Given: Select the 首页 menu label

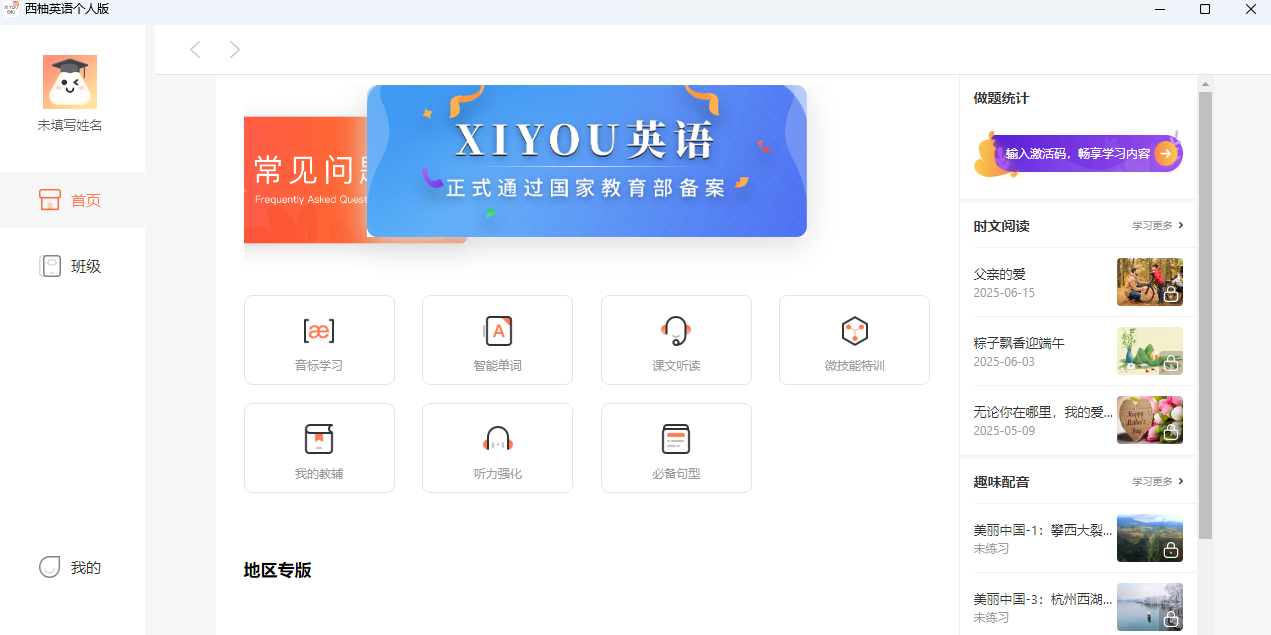Looking at the screenshot, I should pyautogui.click(x=86, y=200).
